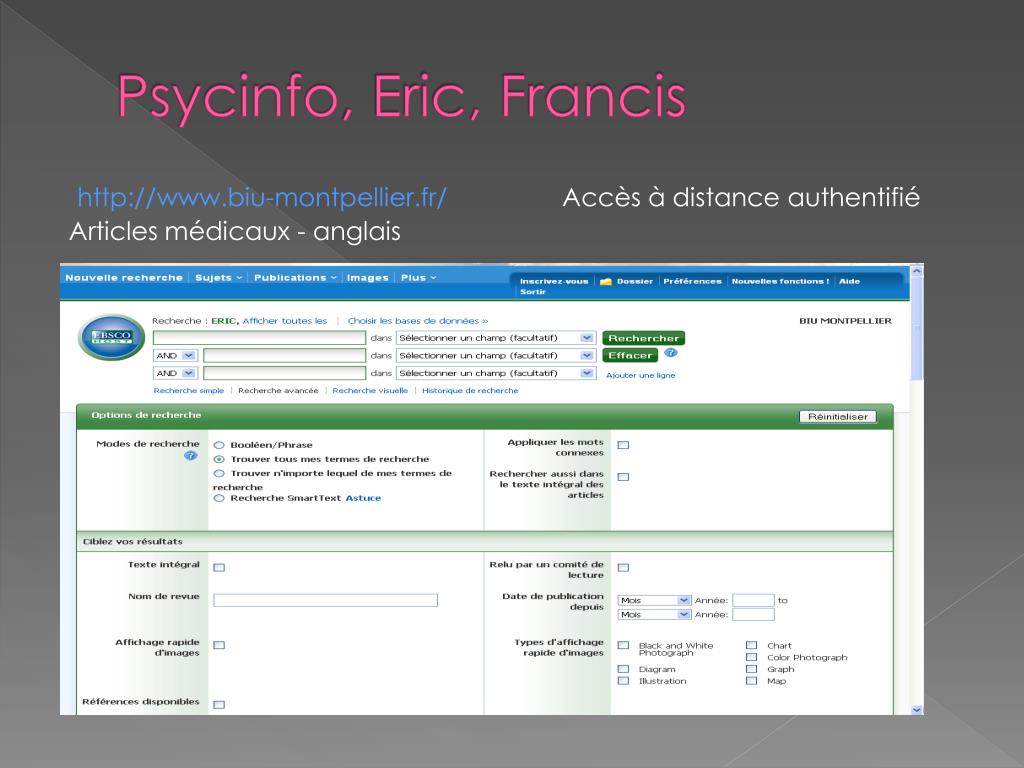Screen dimensions: 1024x768
Task: Select Recherche SmartText radio option
Action: click(x=219, y=498)
